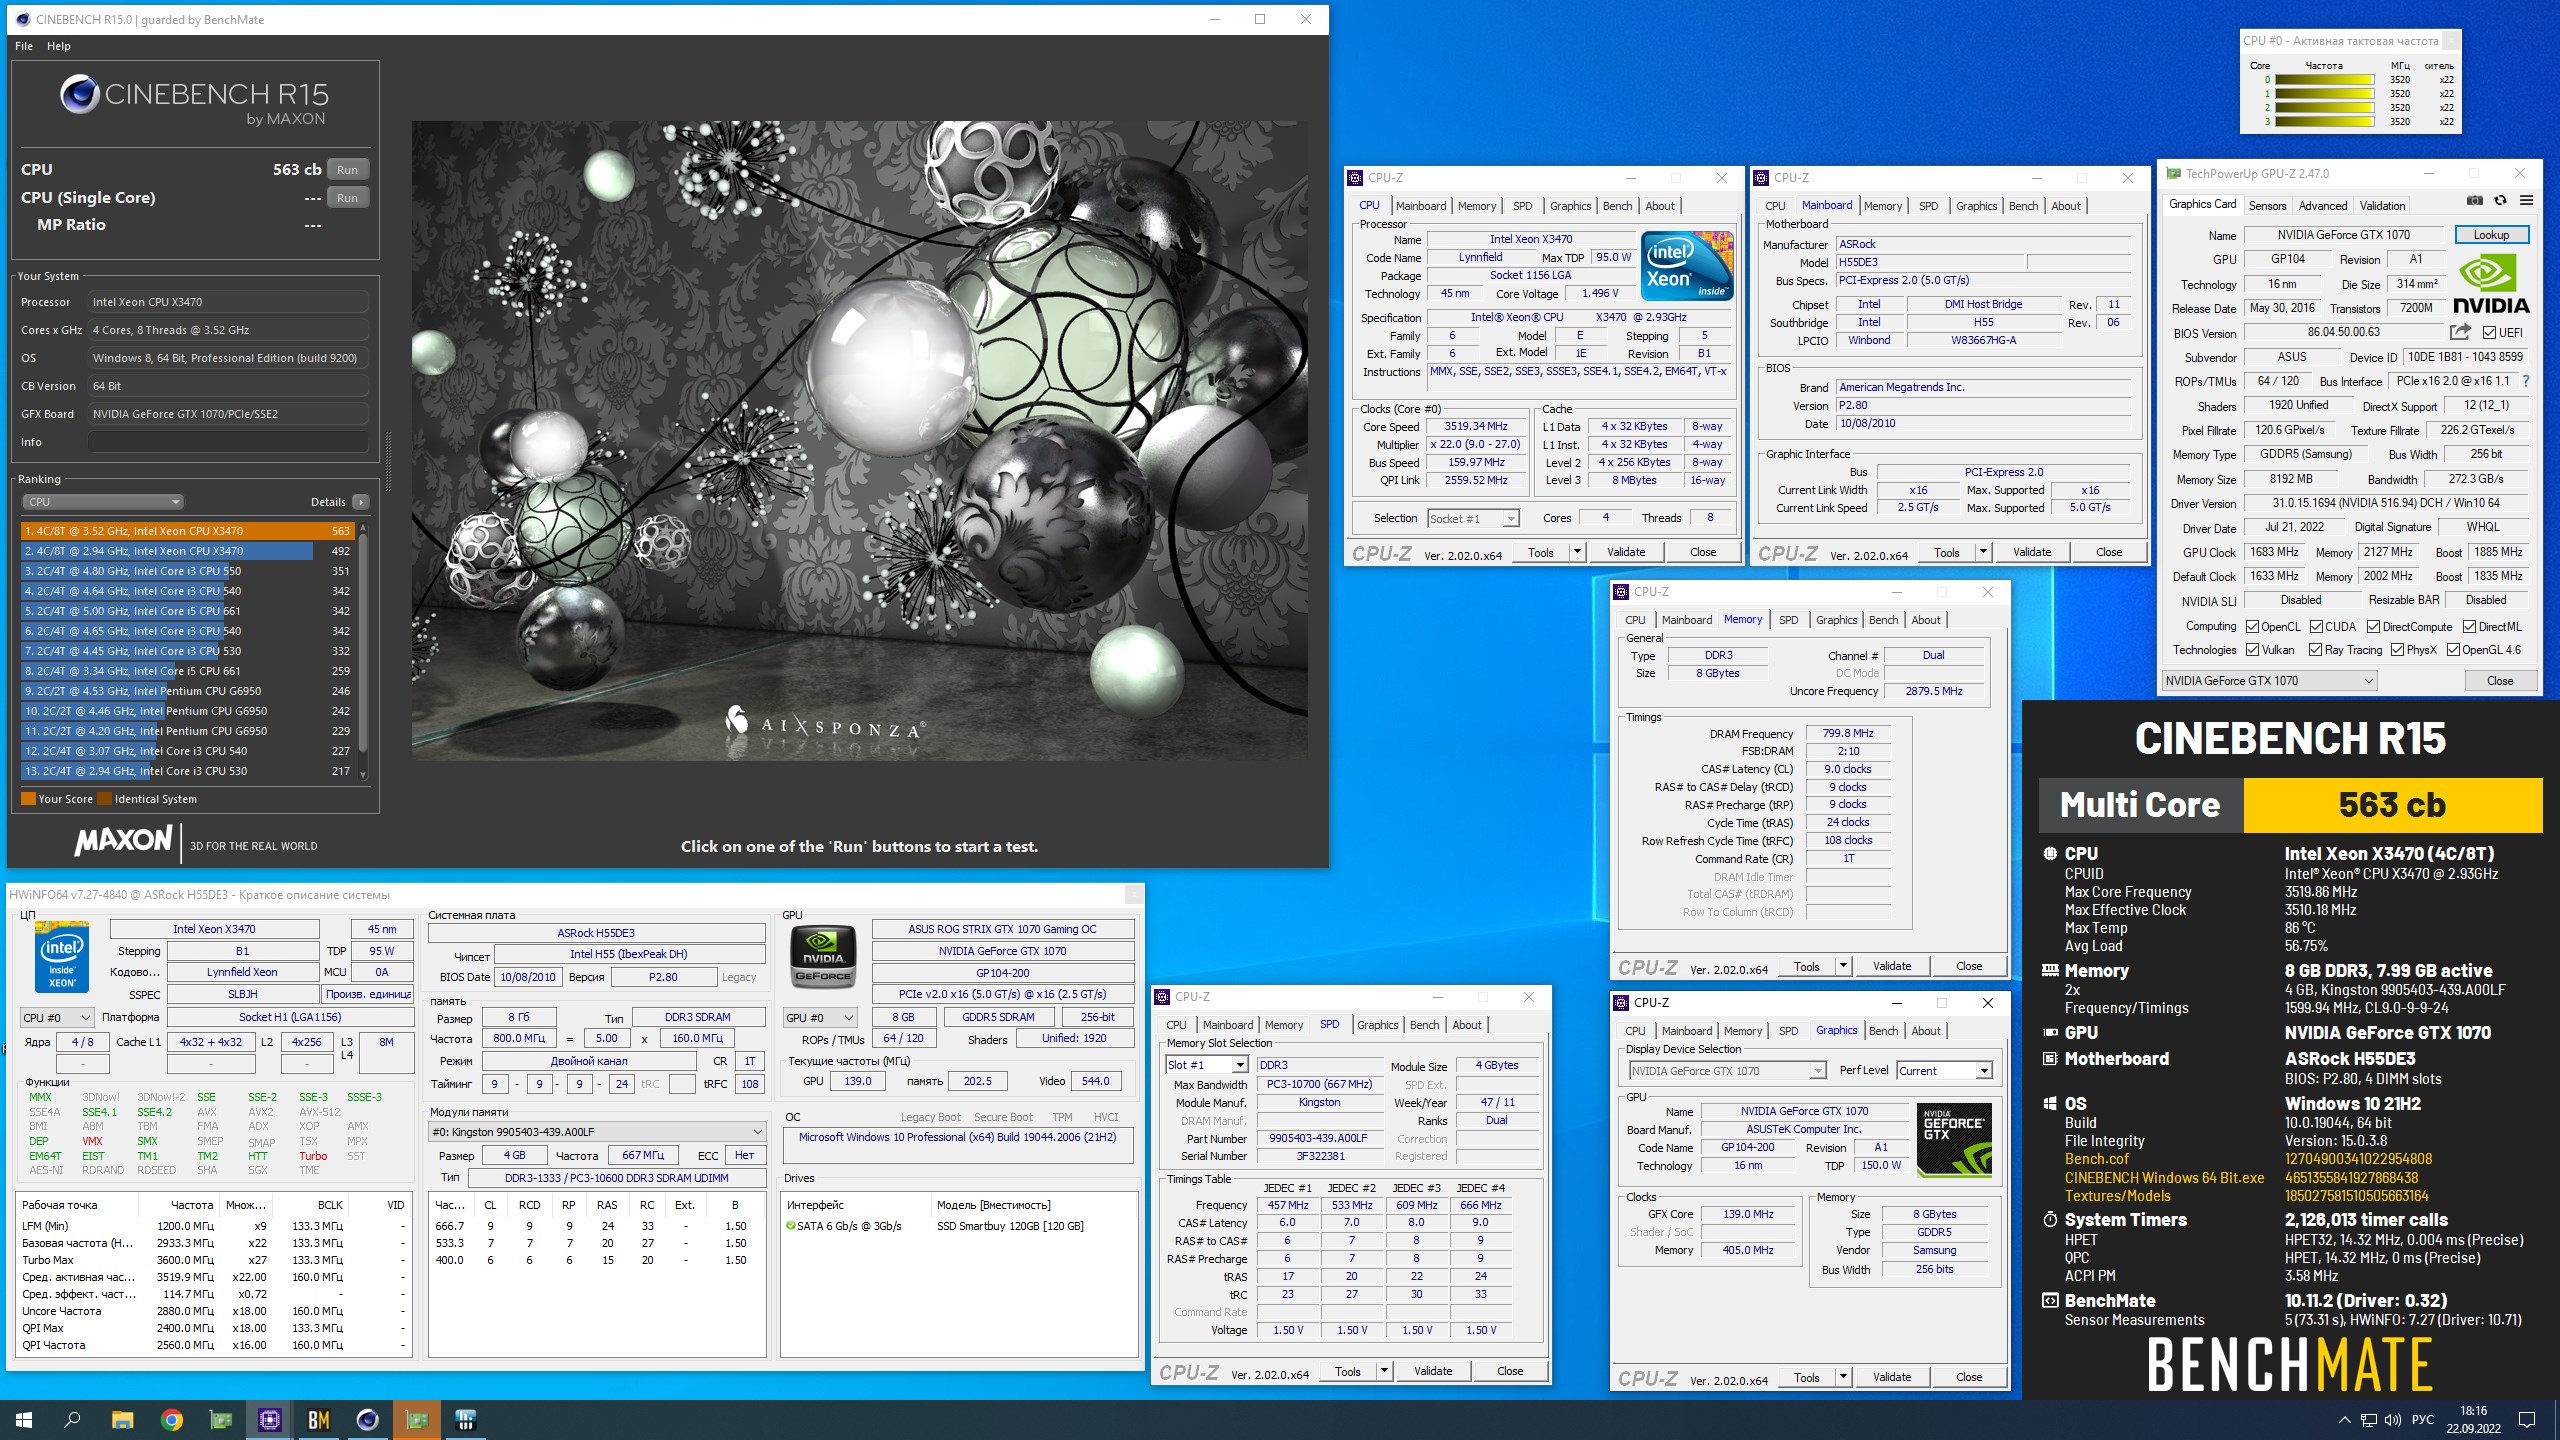
Task: Click the GPU-Z refresh arrows icon
Action: 2500,201
